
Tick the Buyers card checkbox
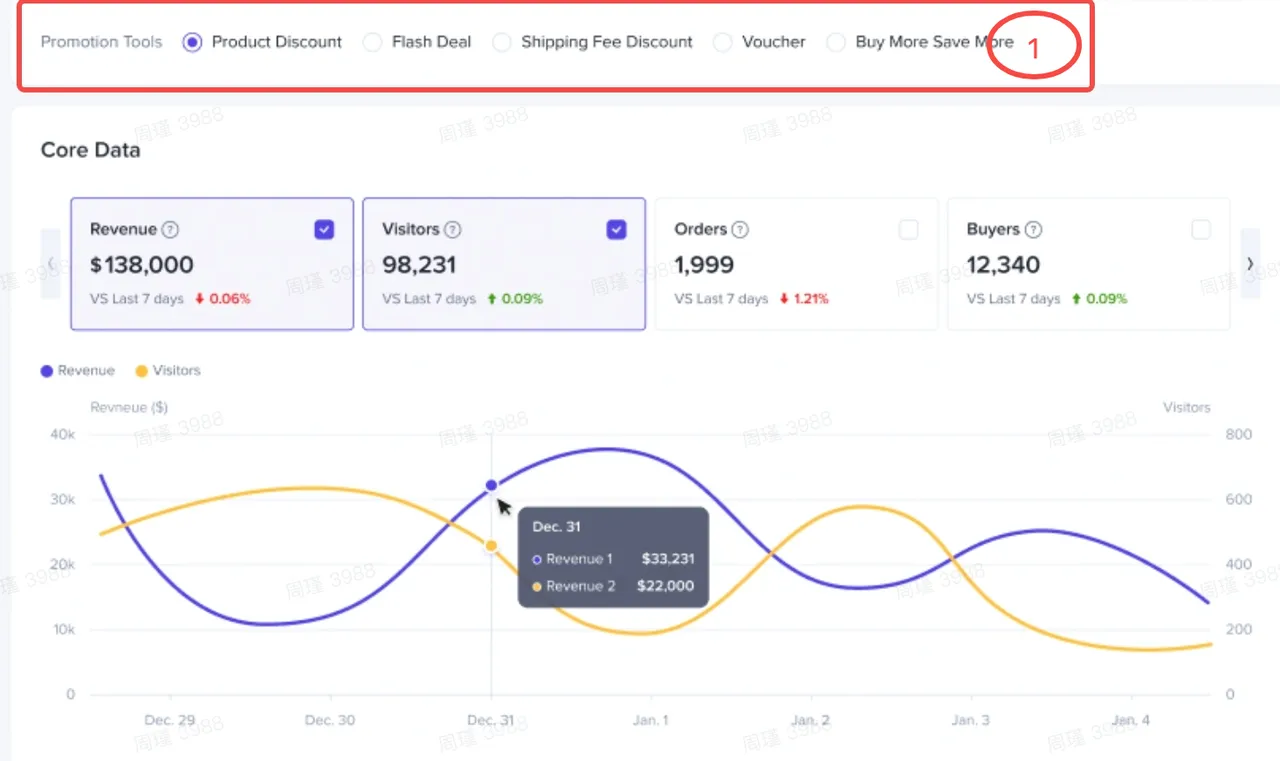tap(1201, 230)
